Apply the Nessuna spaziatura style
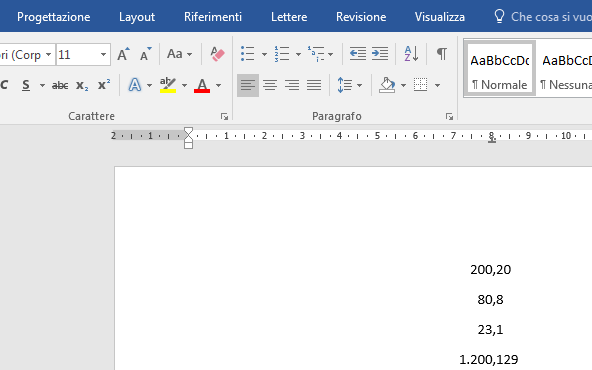 pyautogui.click(x=565, y=69)
